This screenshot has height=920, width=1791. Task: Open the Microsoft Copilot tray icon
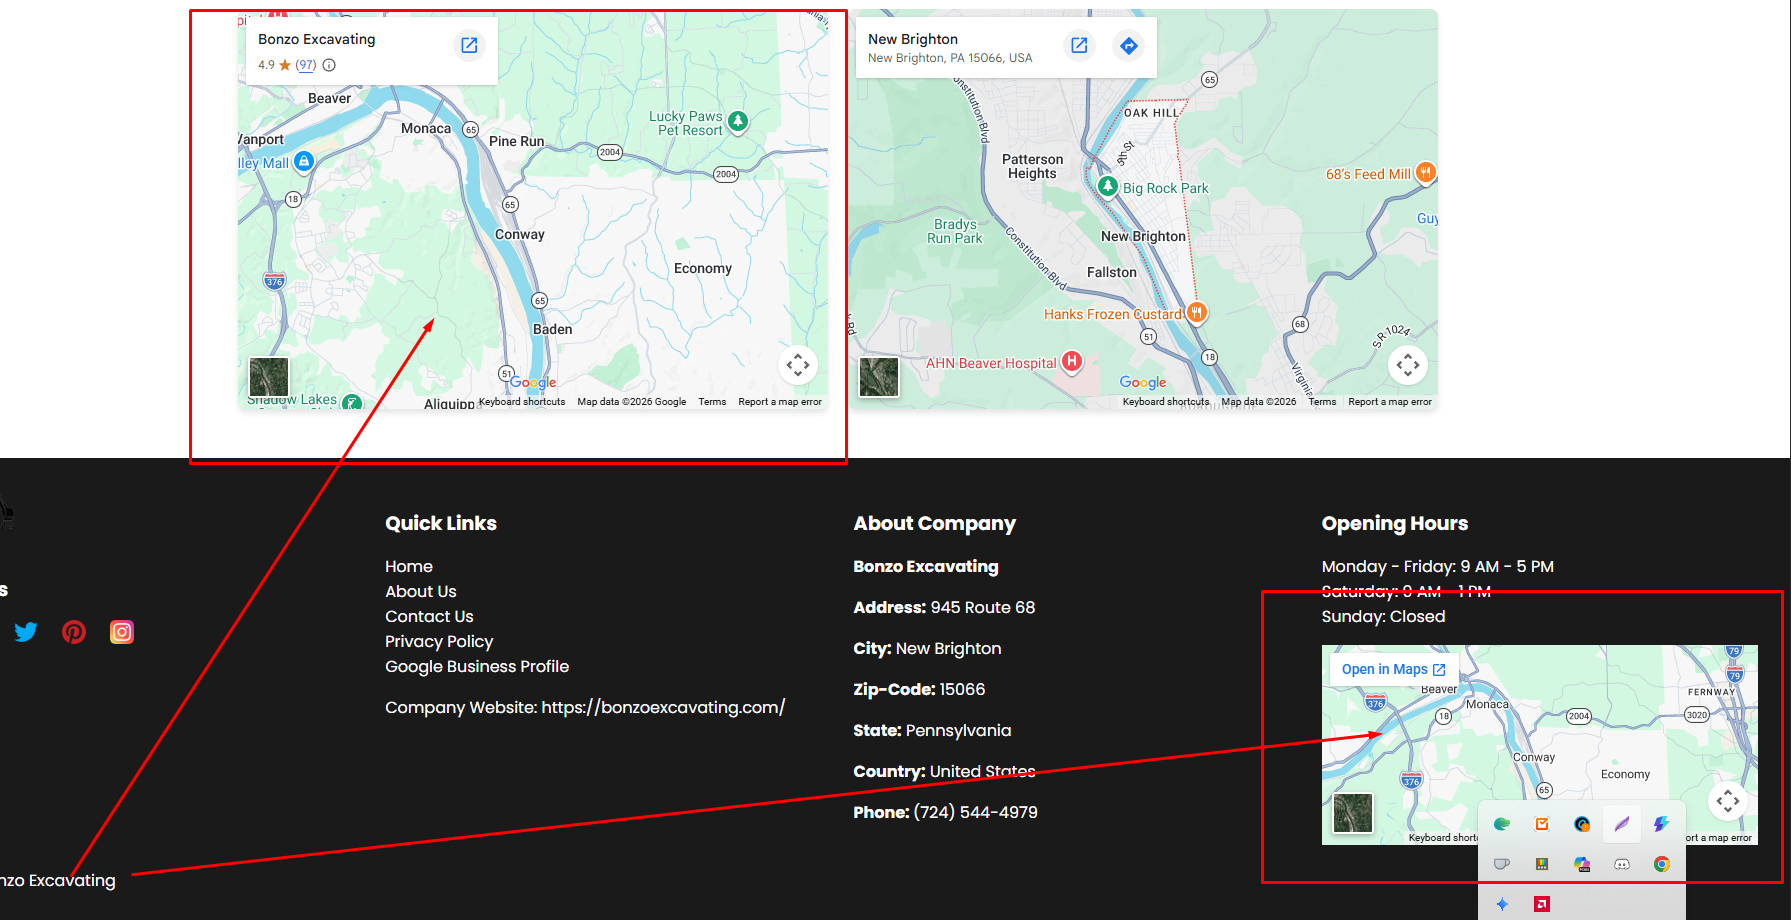(x=1582, y=864)
